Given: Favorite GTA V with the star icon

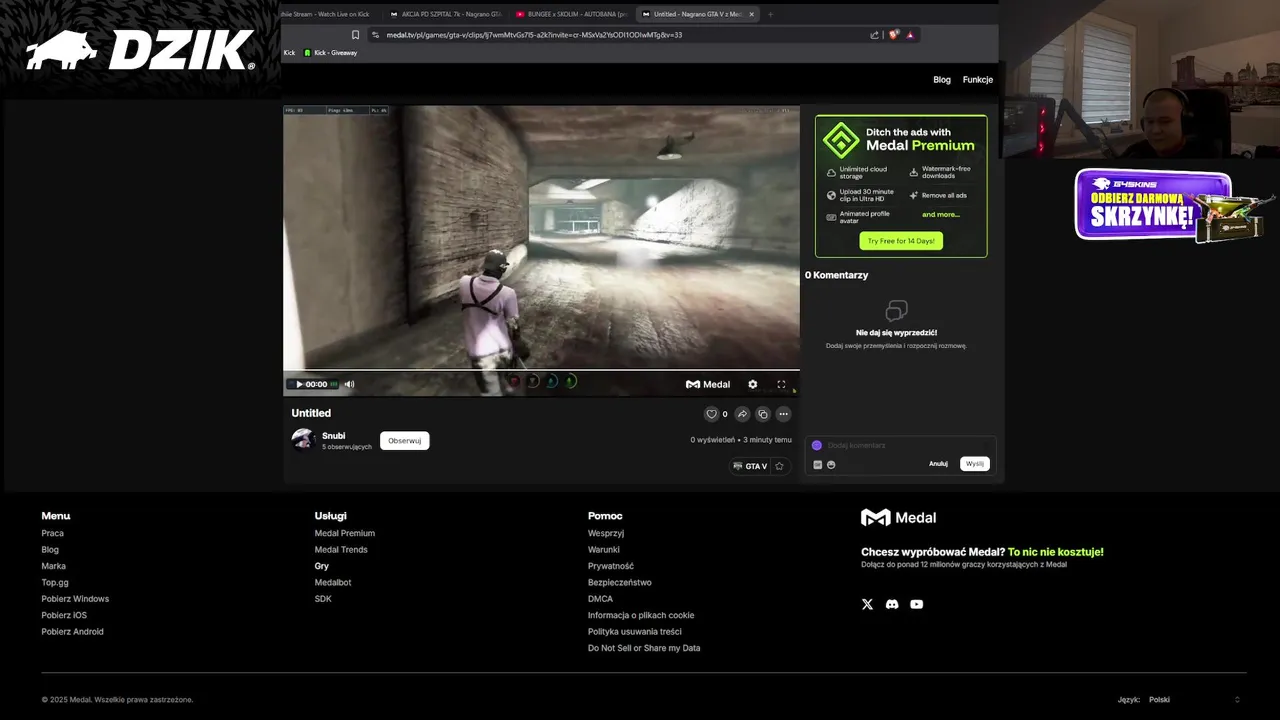Looking at the screenshot, I should tap(779, 466).
